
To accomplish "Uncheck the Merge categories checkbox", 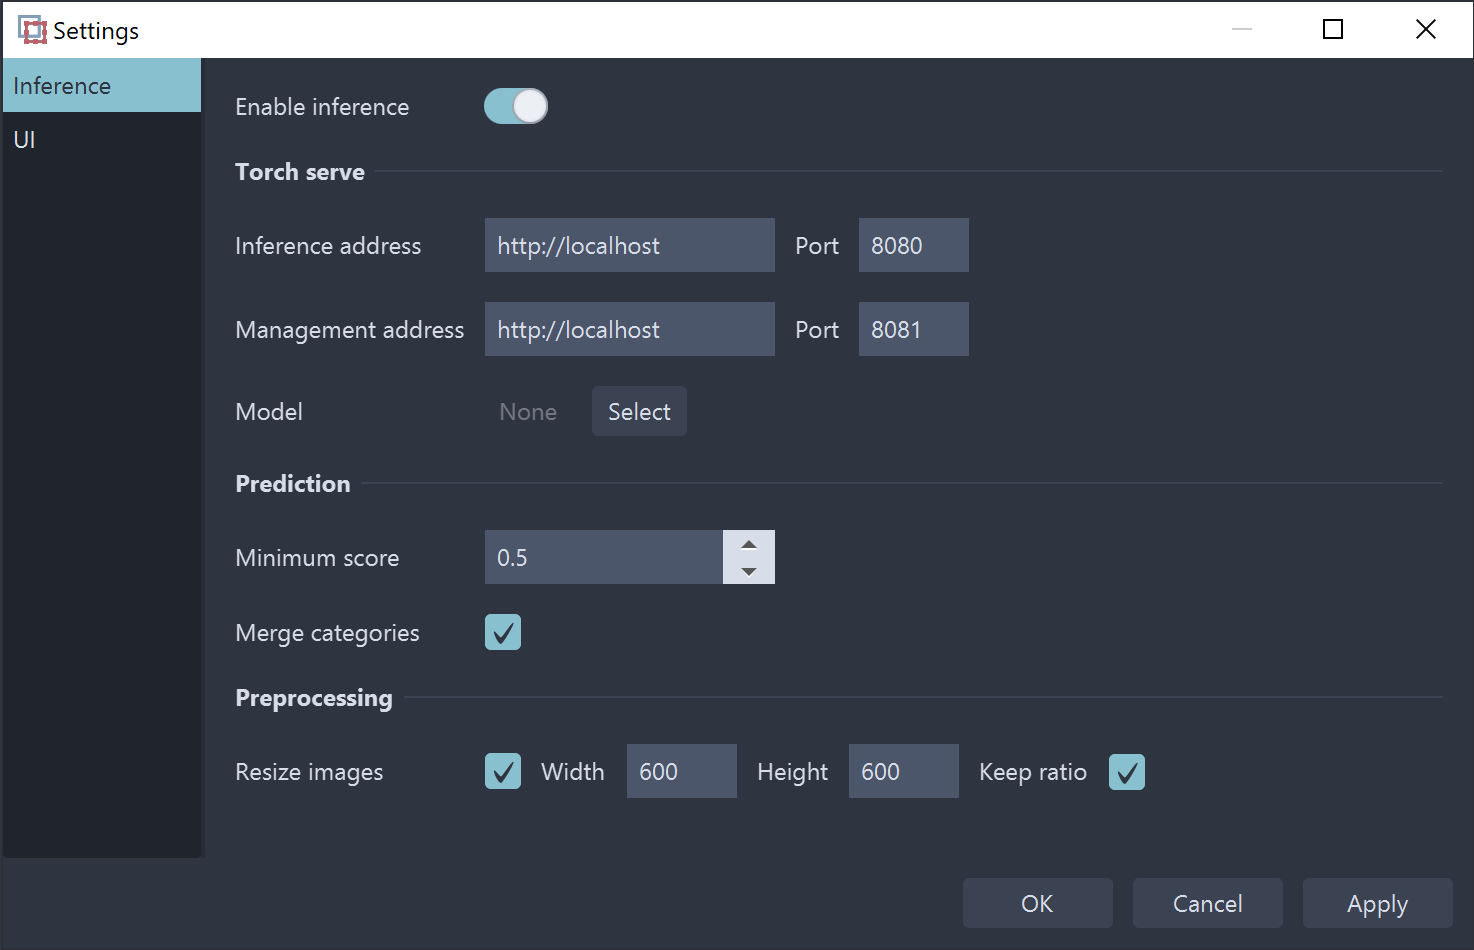I will click(503, 632).
